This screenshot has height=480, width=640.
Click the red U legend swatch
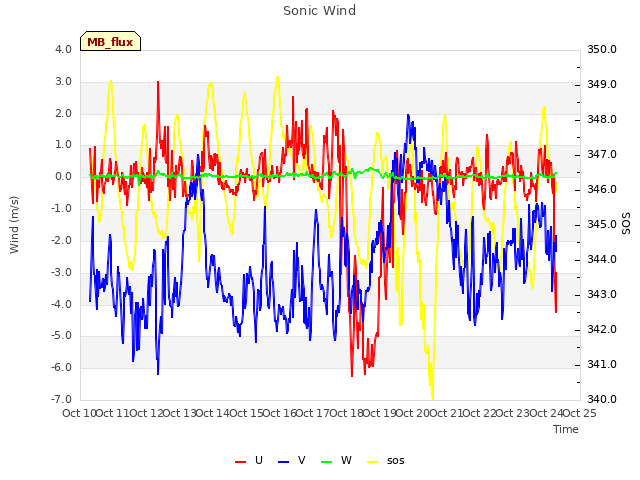click(240, 462)
